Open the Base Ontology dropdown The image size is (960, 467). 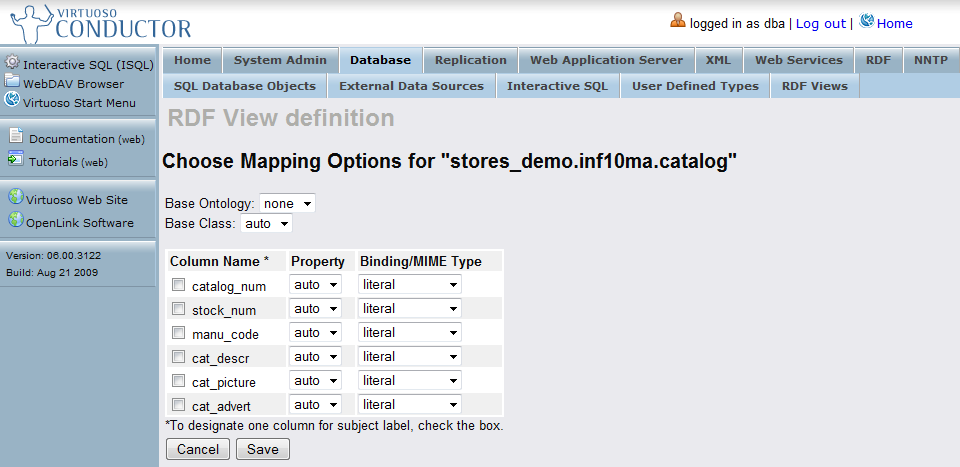[287, 203]
